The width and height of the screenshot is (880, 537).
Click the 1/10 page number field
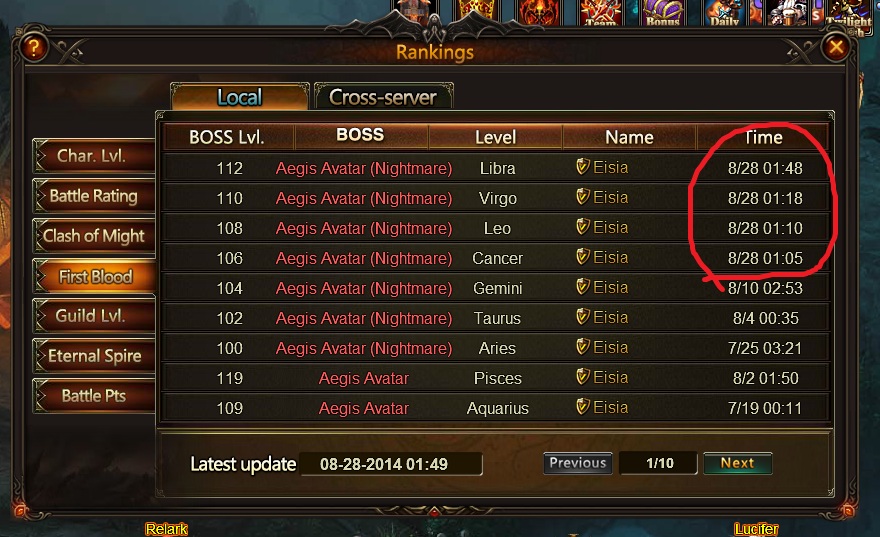pyautogui.click(x=659, y=463)
